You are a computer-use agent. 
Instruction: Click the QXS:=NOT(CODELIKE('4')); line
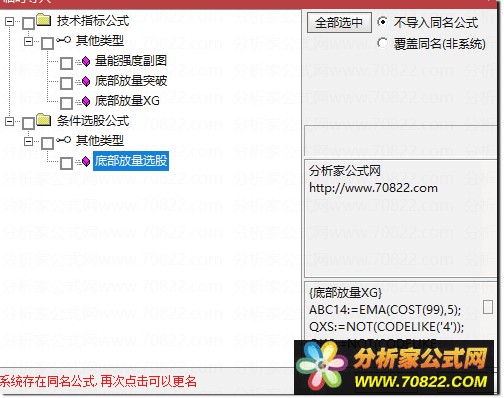(x=387, y=327)
